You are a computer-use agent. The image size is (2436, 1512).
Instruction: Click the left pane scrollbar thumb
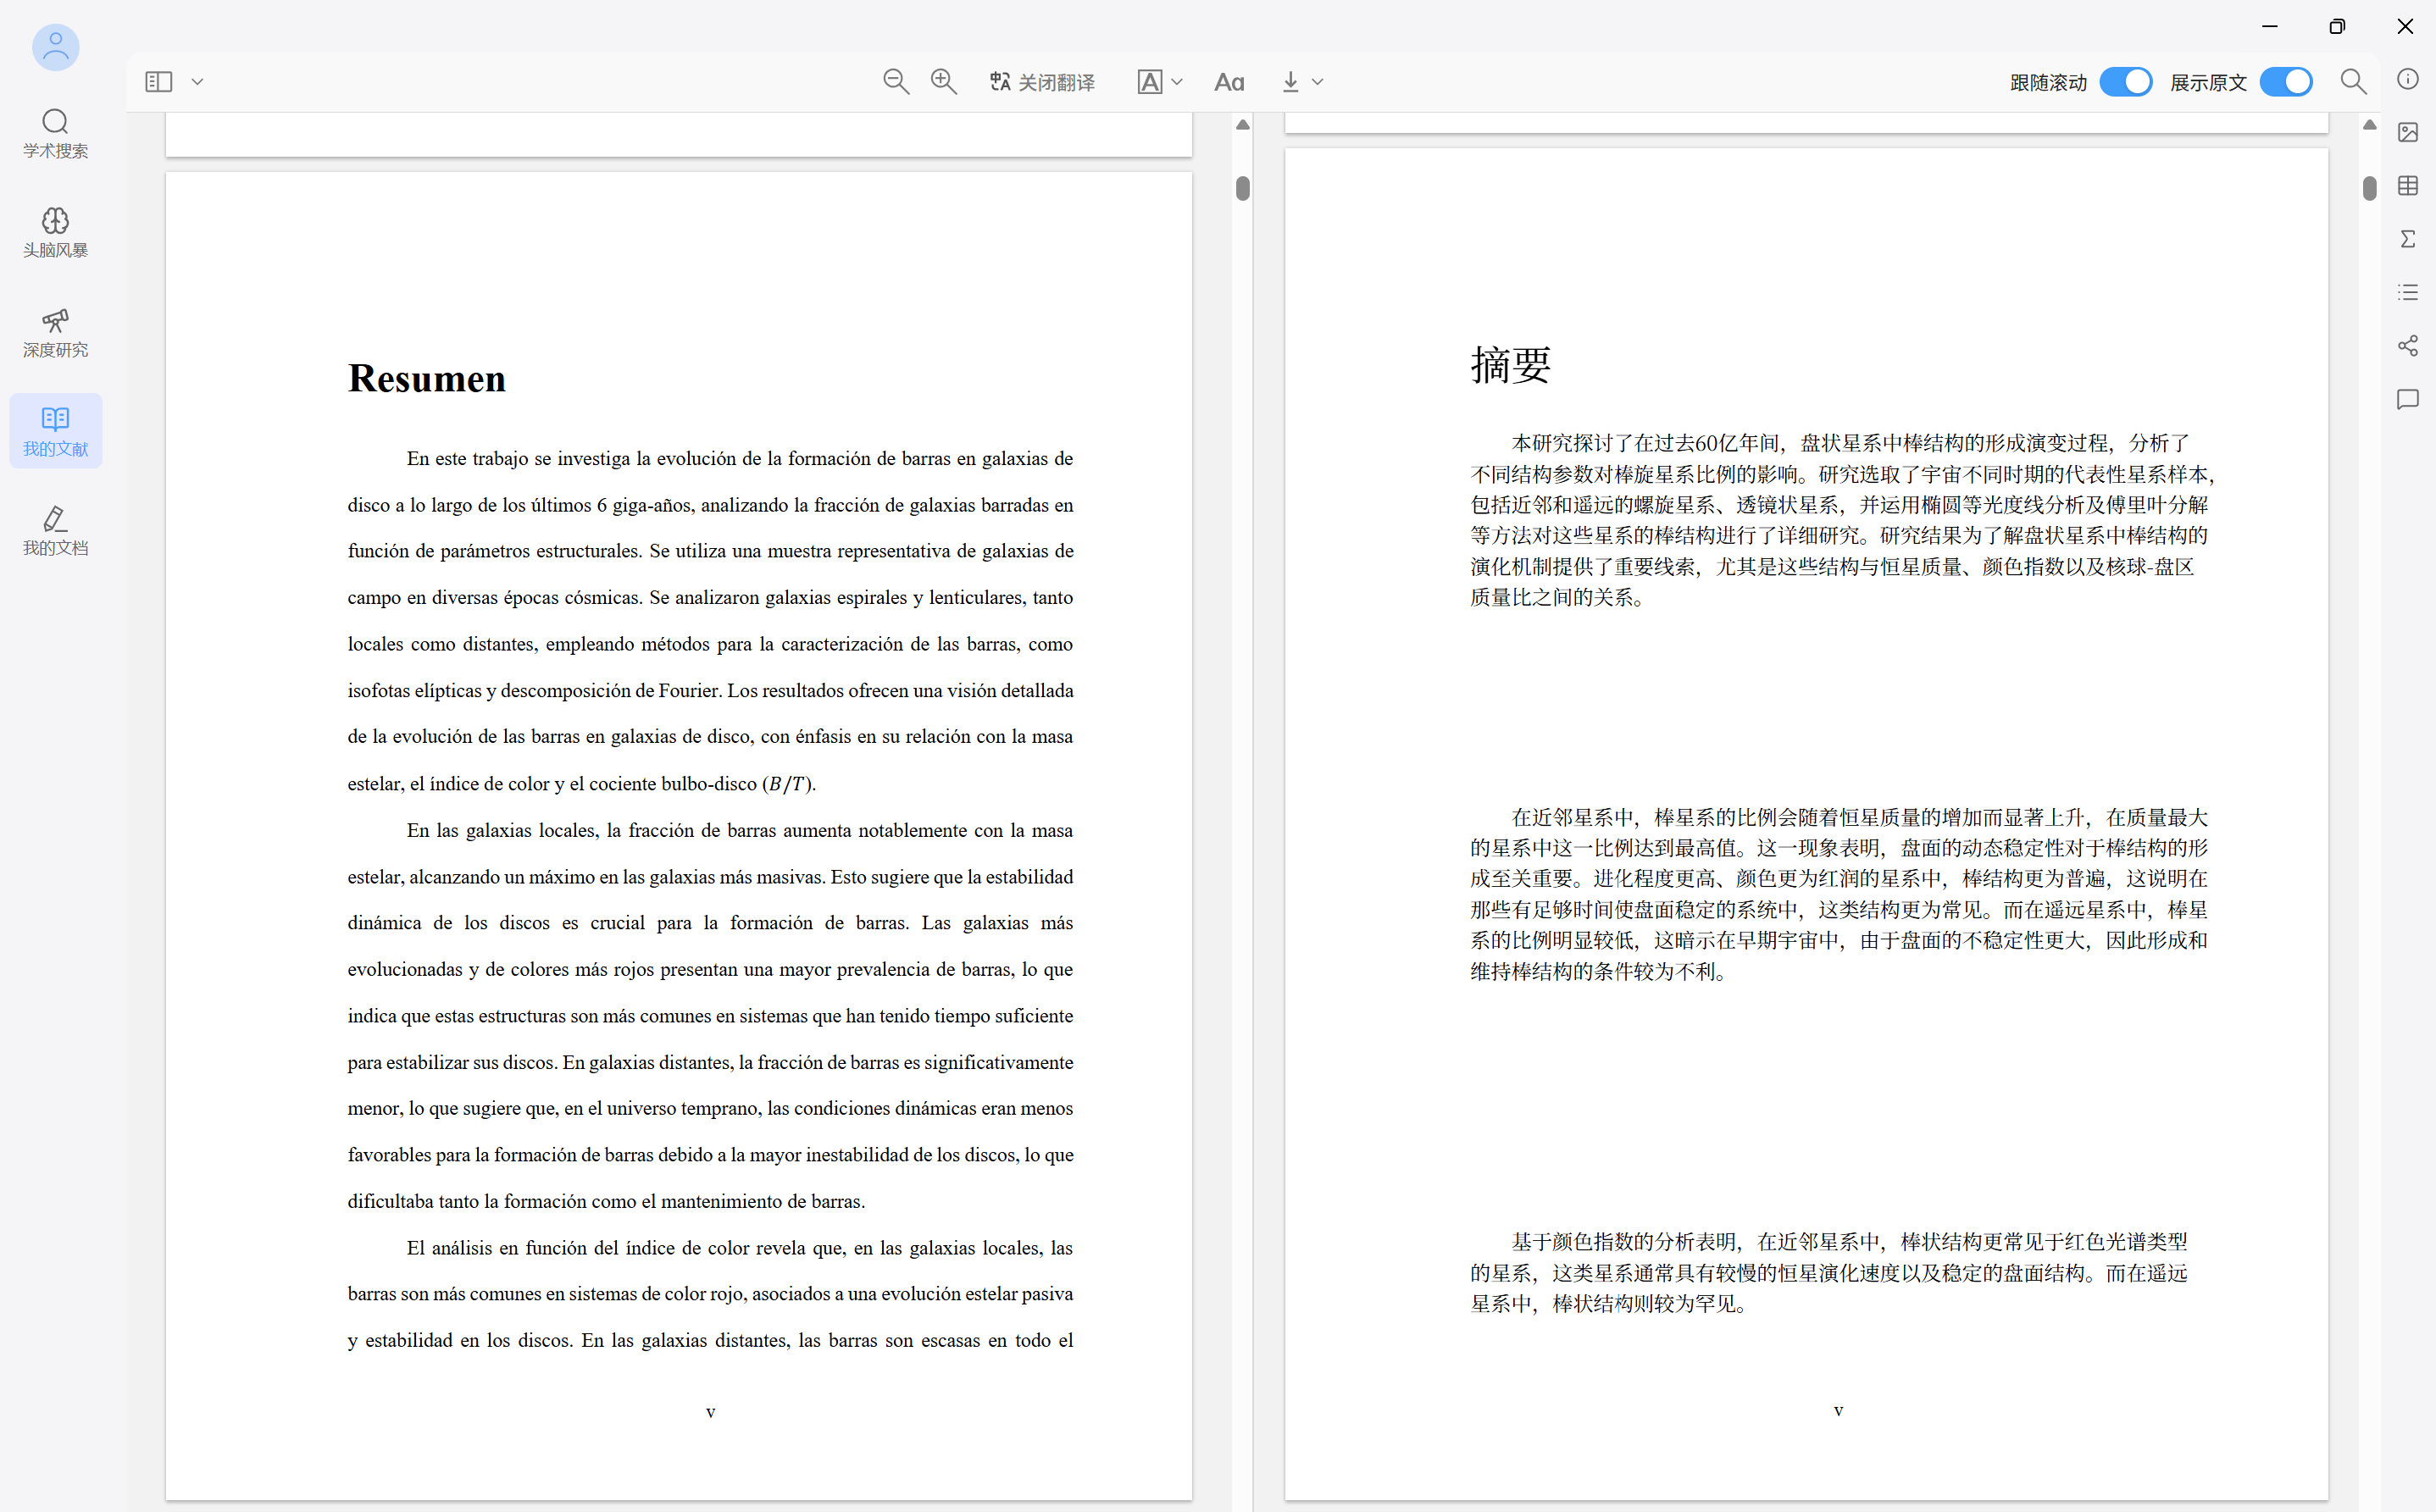(x=1242, y=188)
